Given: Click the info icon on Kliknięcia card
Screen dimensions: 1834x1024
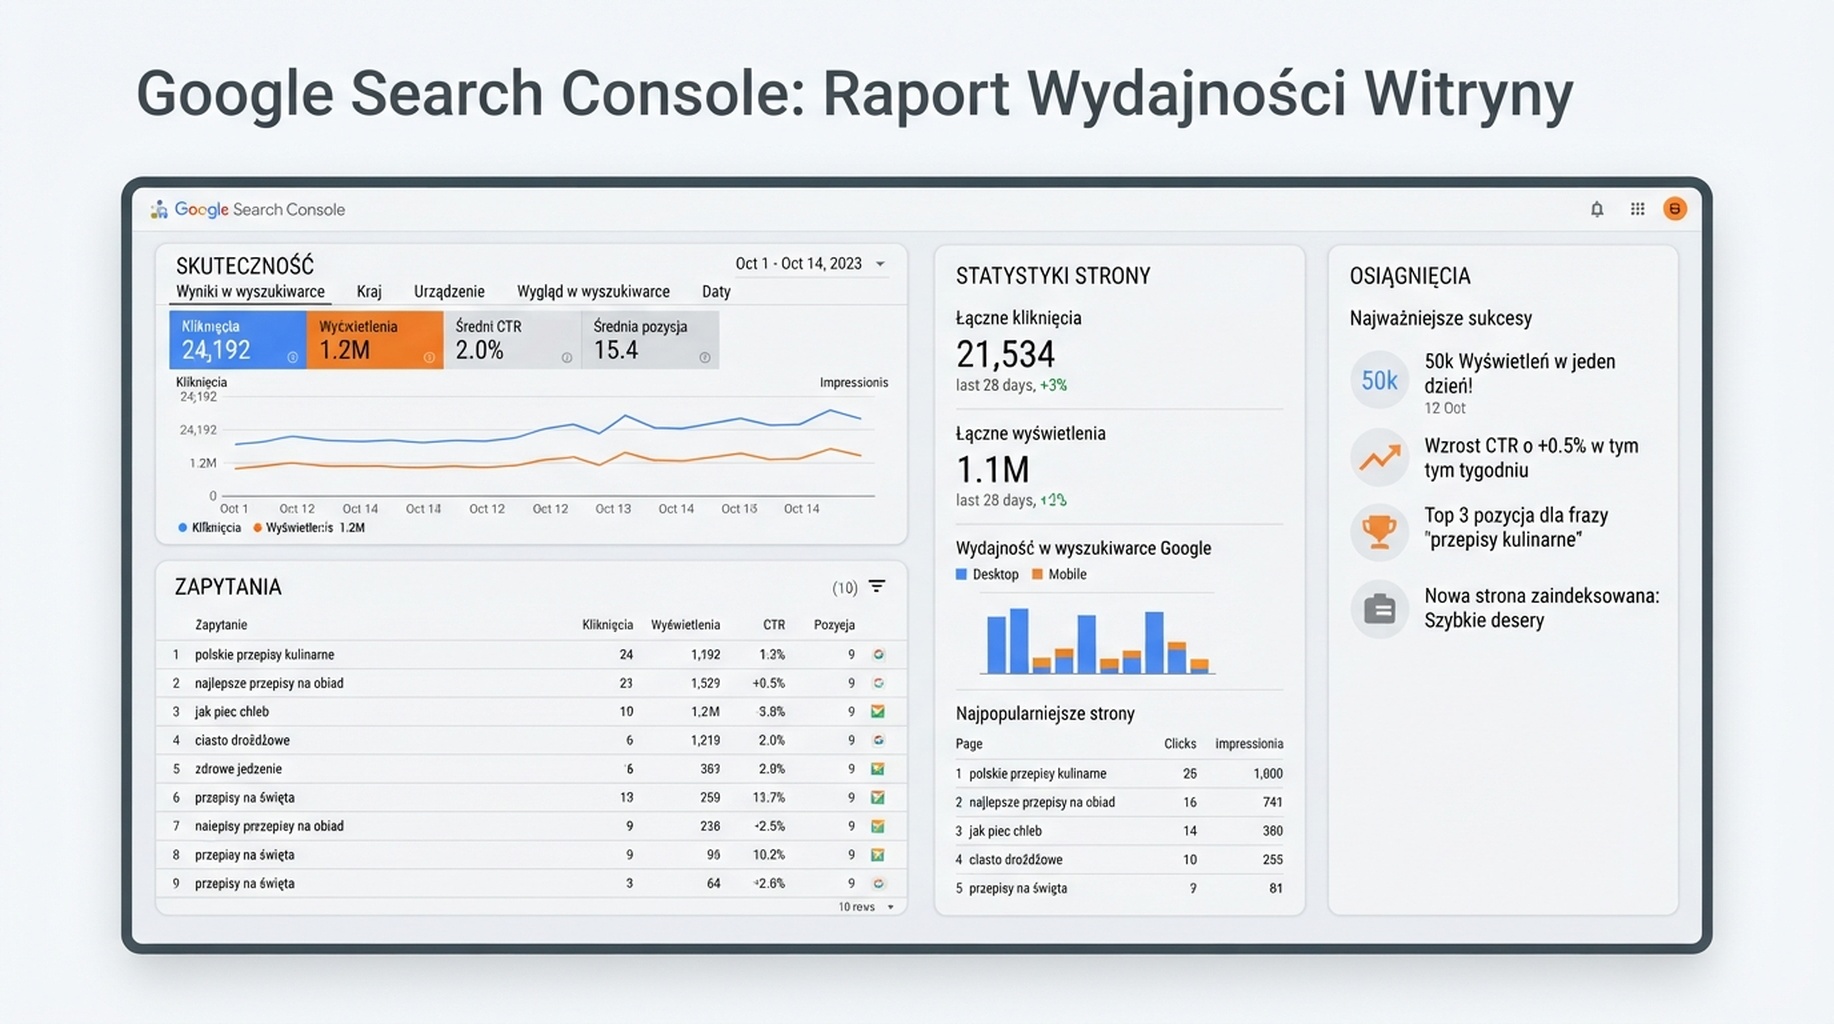Looking at the screenshot, I should [293, 357].
